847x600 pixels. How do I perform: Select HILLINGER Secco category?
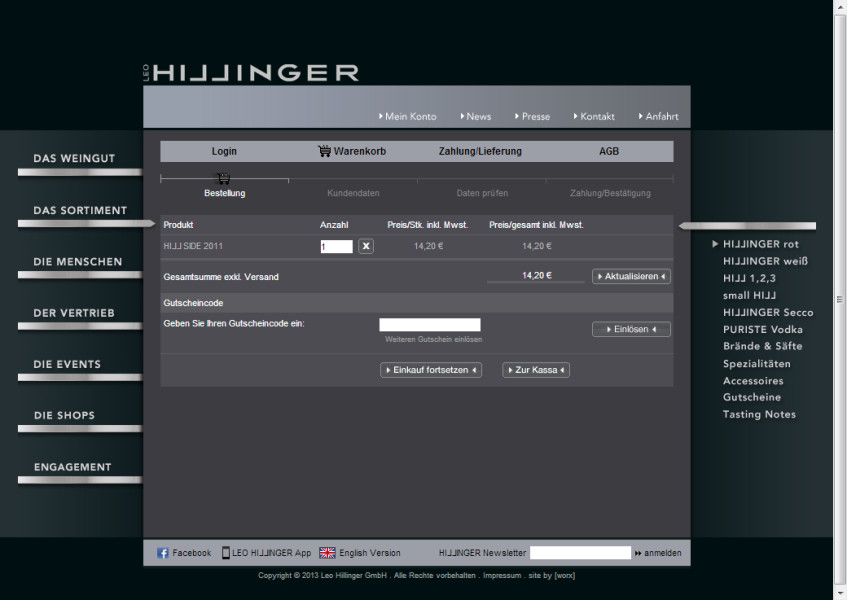768,313
